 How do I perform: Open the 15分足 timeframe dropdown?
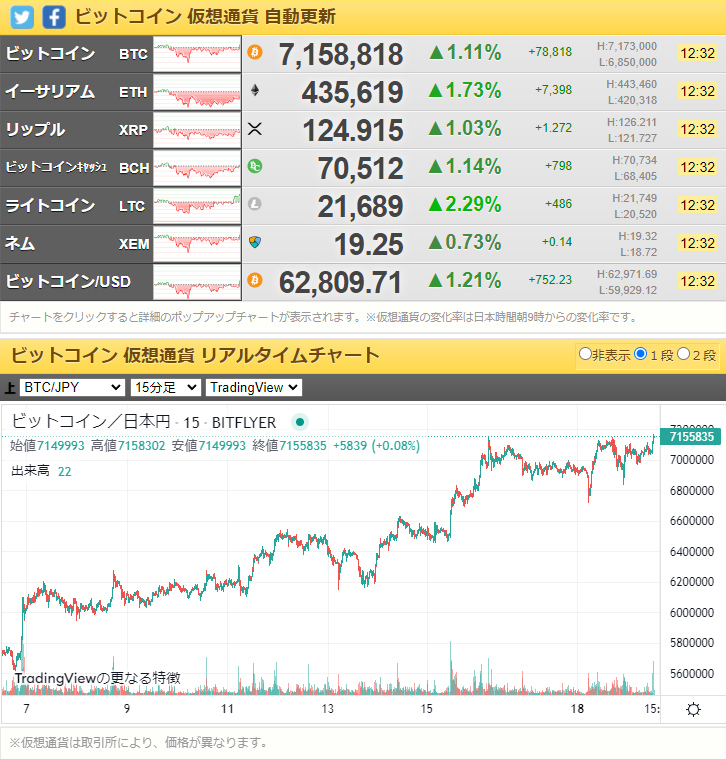tap(165, 387)
